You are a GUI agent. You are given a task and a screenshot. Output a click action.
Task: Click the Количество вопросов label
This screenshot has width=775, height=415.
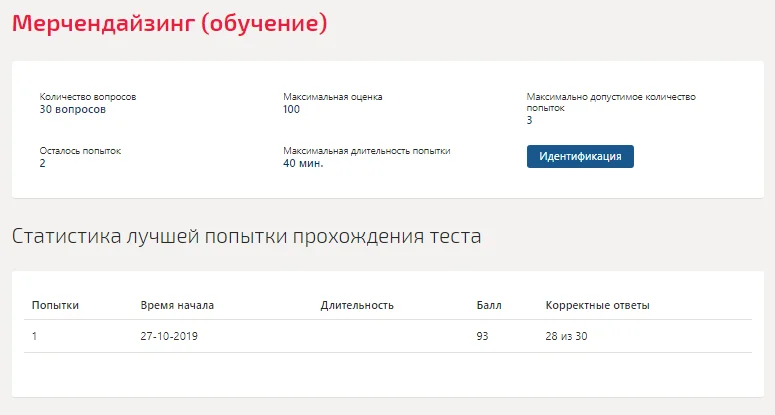click(x=88, y=97)
